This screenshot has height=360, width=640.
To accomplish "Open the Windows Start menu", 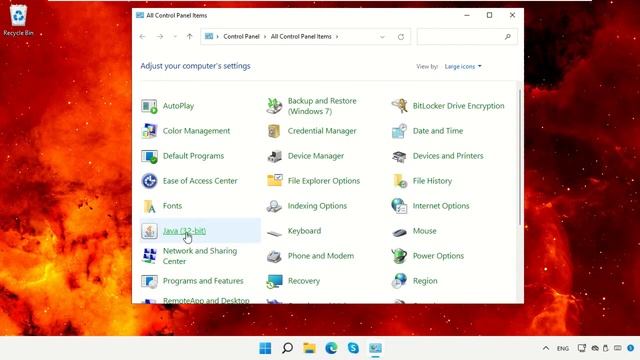I will (x=265, y=348).
